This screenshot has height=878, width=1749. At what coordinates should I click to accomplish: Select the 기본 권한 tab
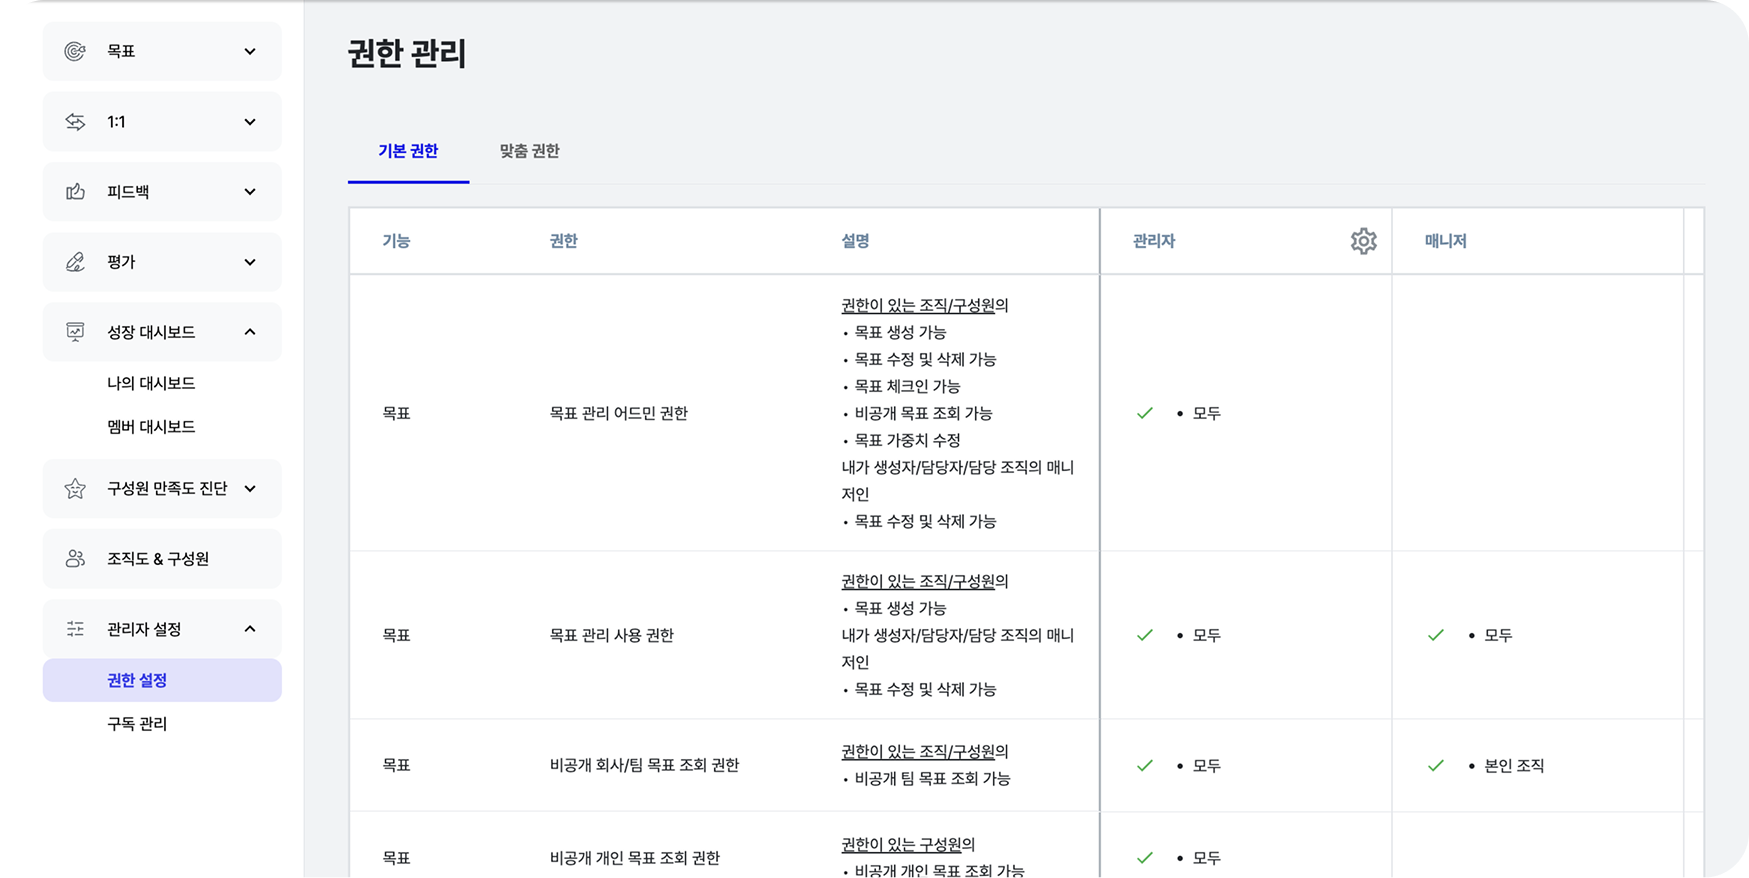(408, 151)
